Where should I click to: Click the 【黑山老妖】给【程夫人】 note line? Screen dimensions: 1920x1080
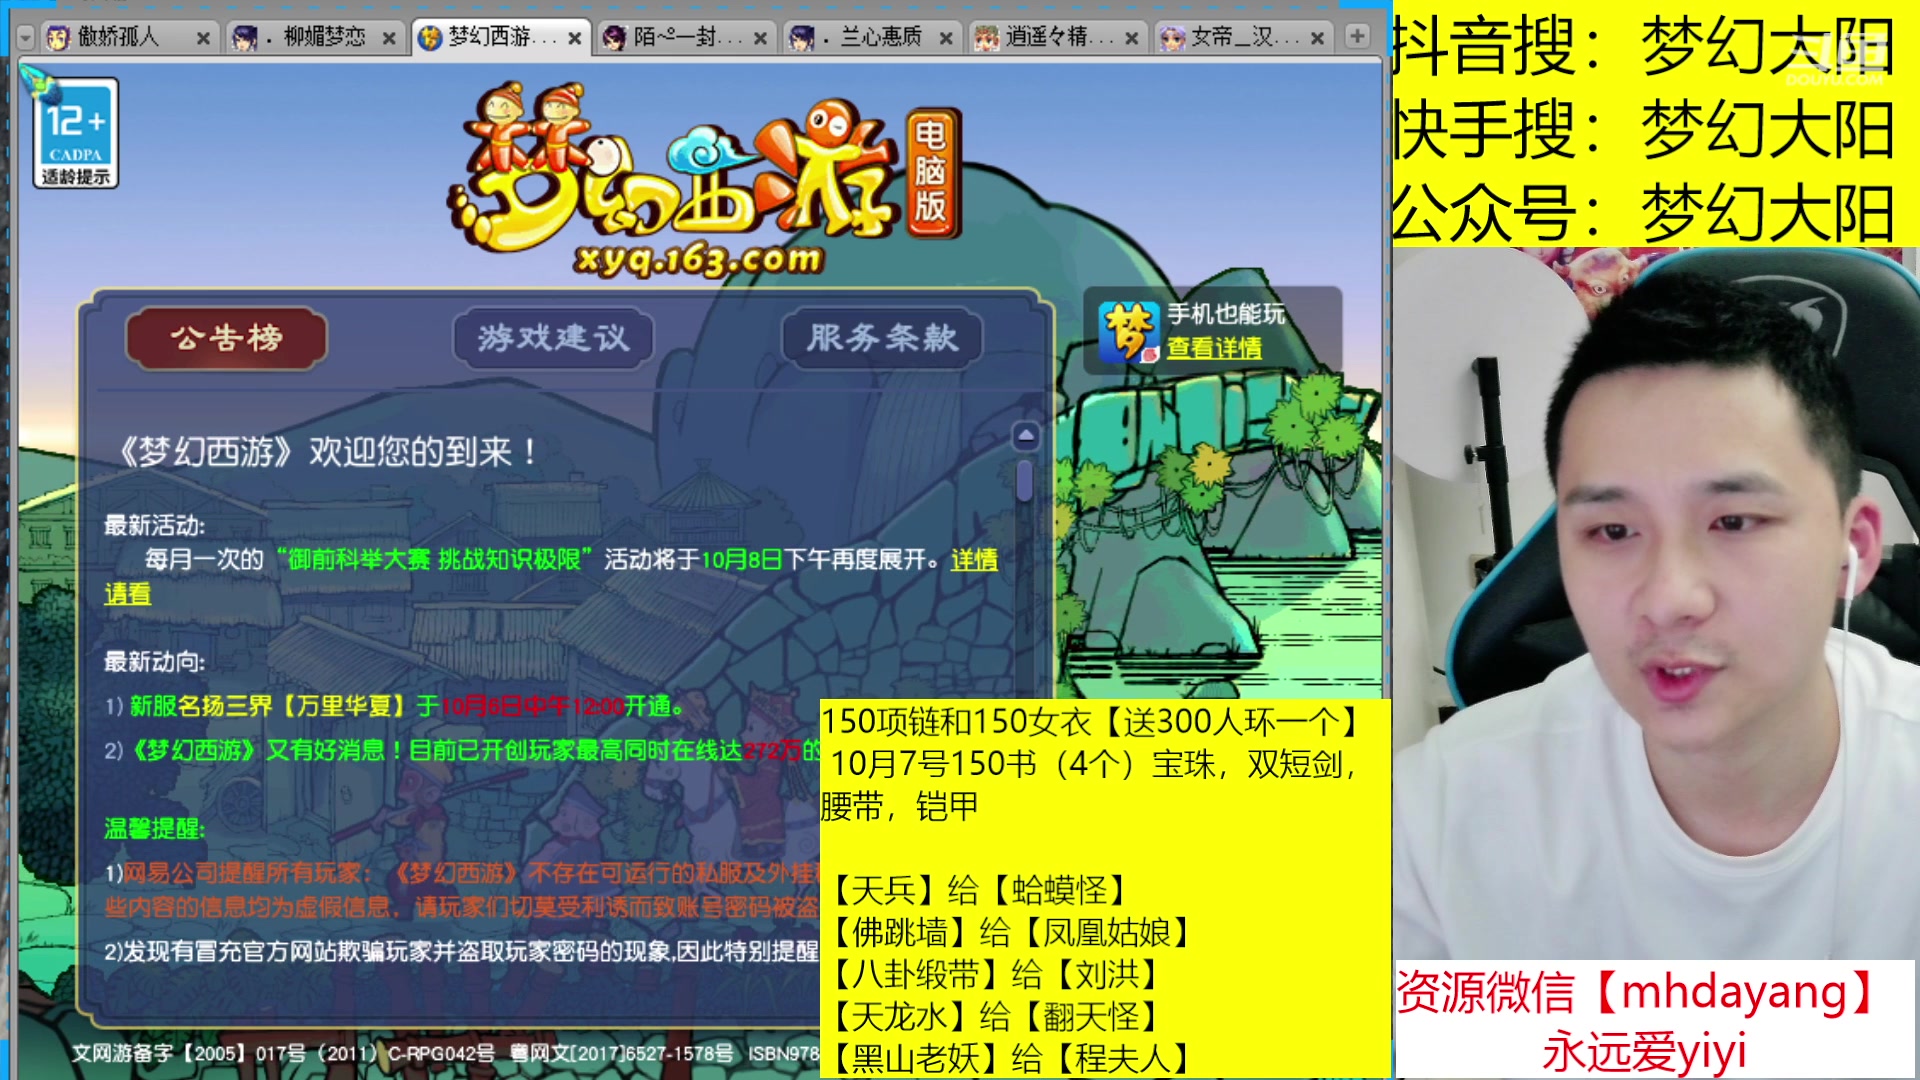[x=1012, y=1058]
